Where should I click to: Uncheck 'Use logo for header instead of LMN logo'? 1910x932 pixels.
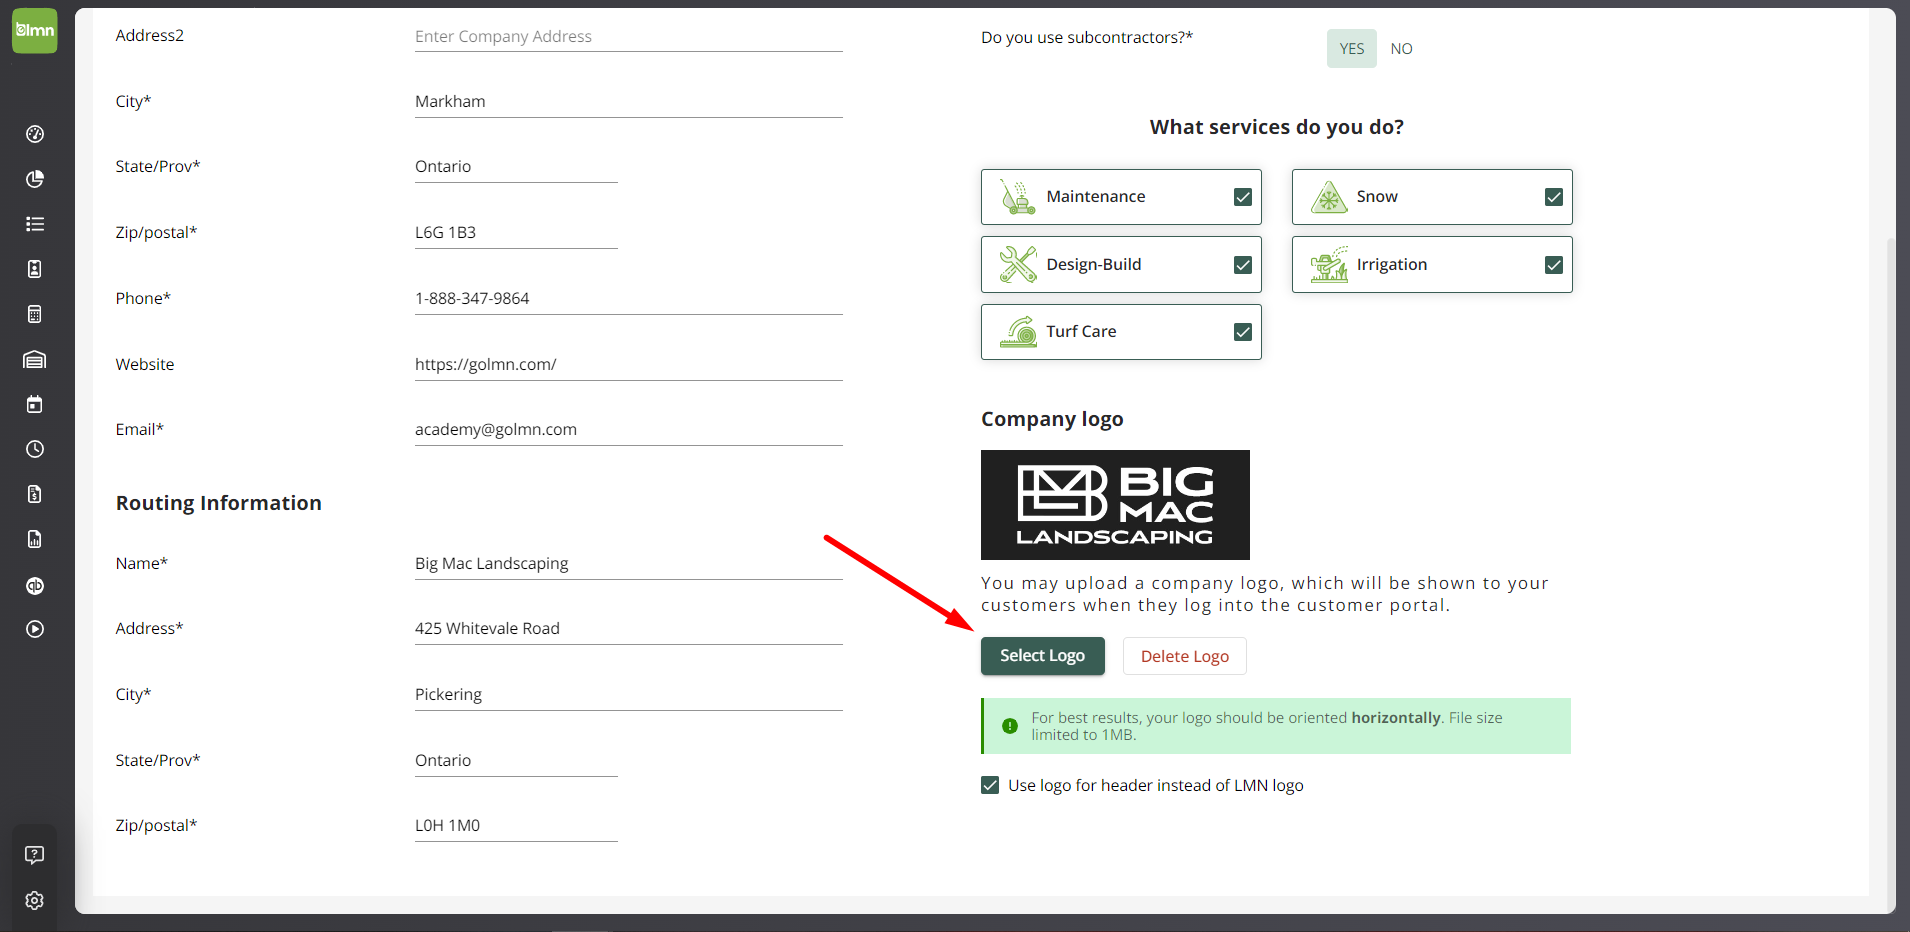click(x=990, y=785)
